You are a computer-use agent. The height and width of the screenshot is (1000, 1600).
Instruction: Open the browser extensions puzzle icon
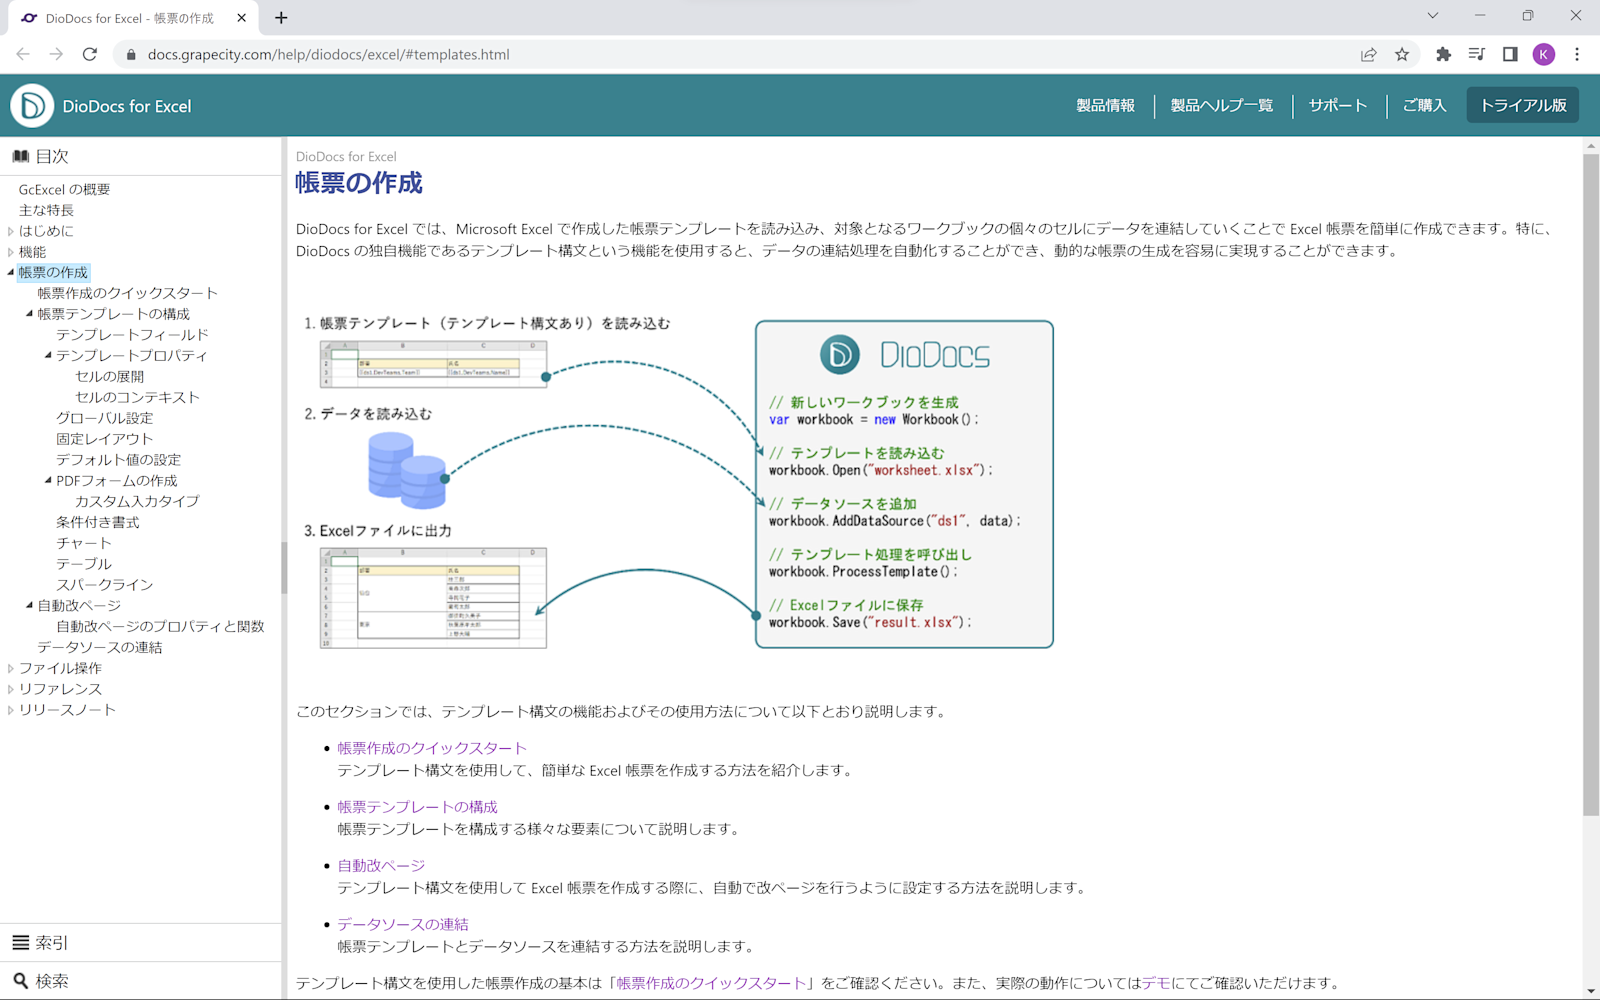pos(1443,54)
